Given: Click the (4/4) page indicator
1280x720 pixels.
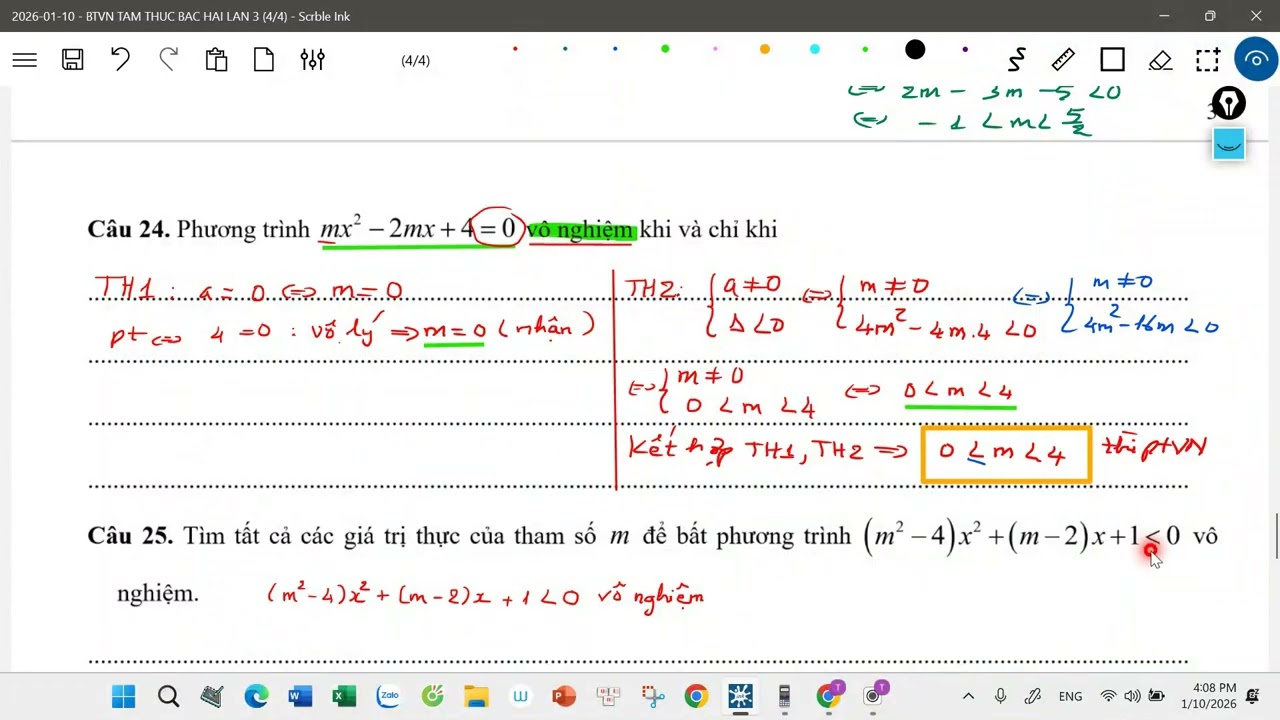Looking at the screenshot, I should (415, 61).
